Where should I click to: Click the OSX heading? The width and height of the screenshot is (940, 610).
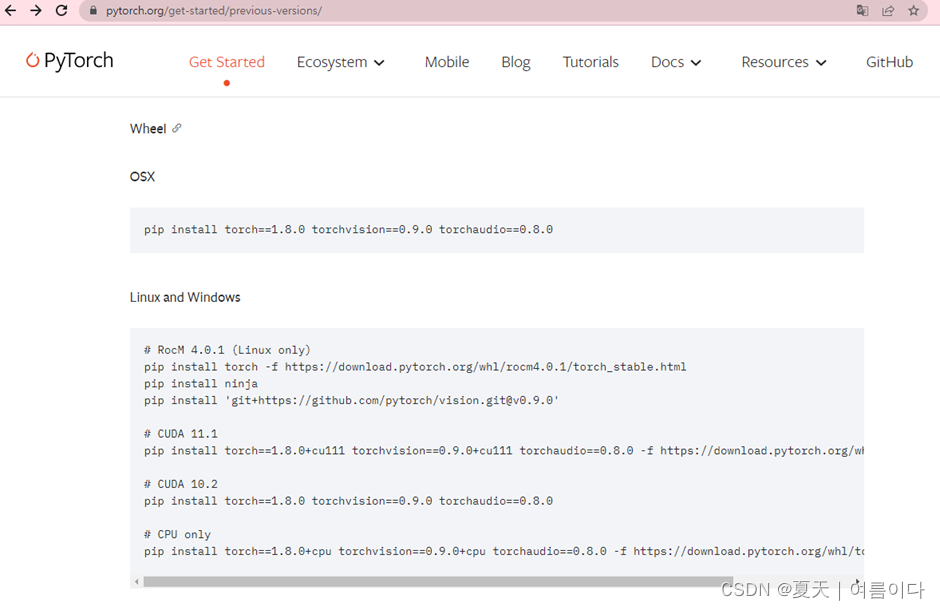(142, 177)
